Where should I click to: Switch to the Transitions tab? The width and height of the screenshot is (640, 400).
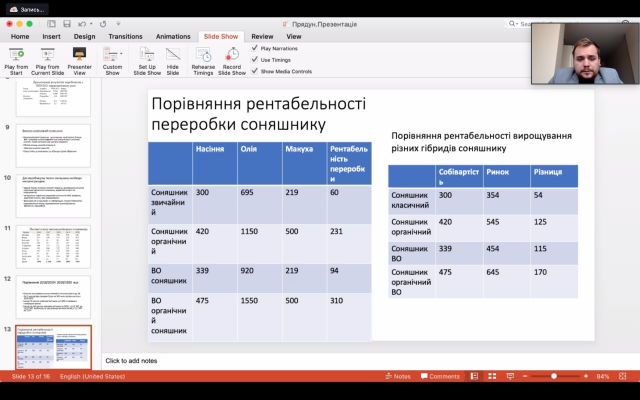(125, 35)
